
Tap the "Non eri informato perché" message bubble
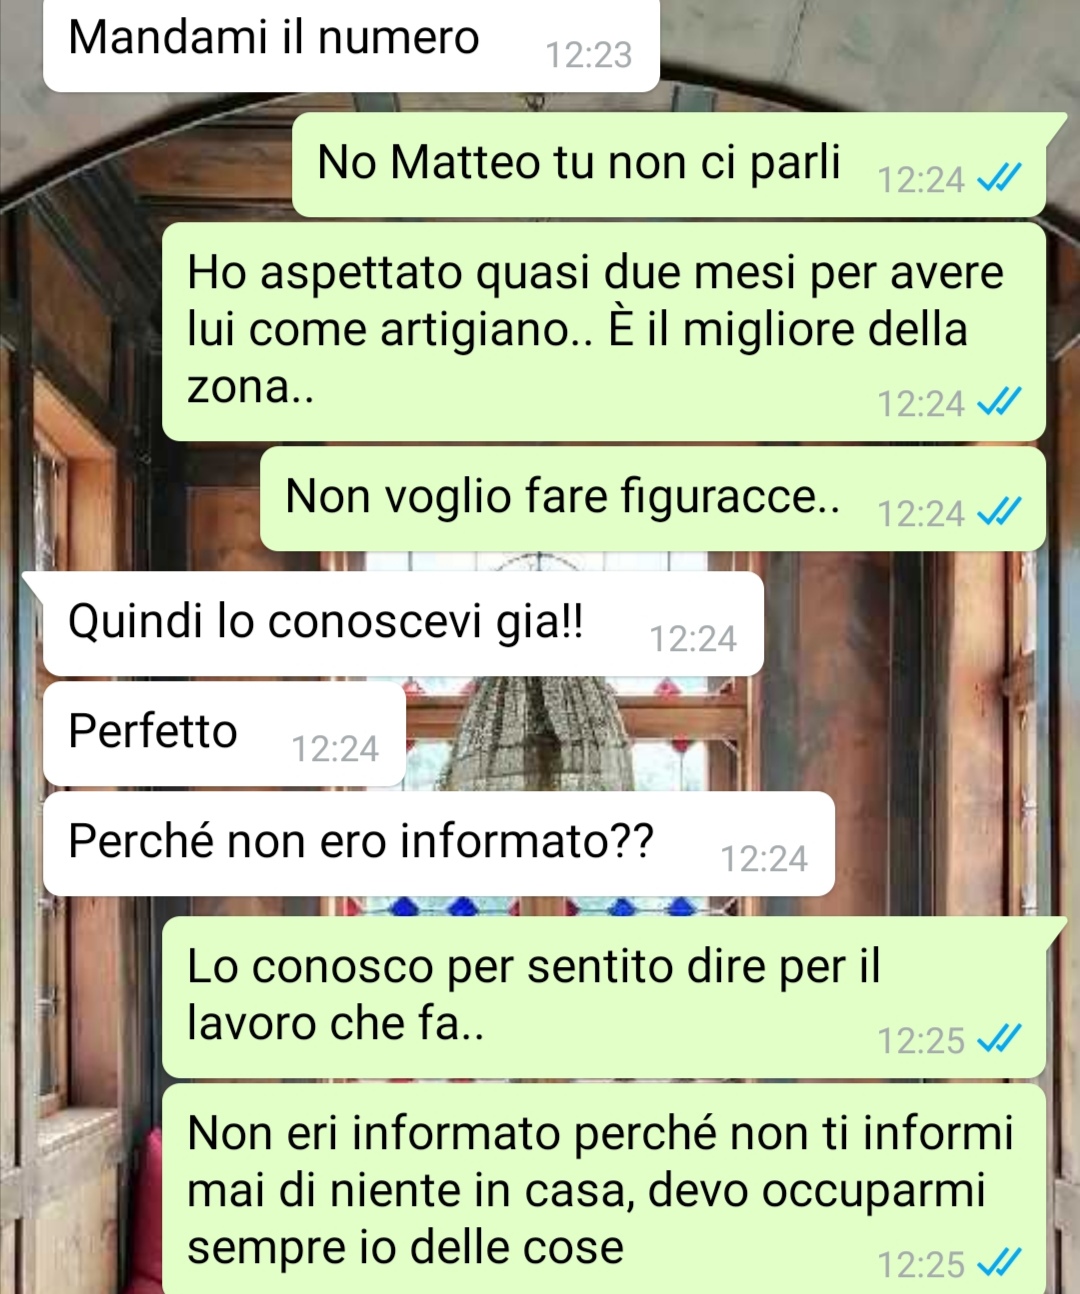(604, 1189)
